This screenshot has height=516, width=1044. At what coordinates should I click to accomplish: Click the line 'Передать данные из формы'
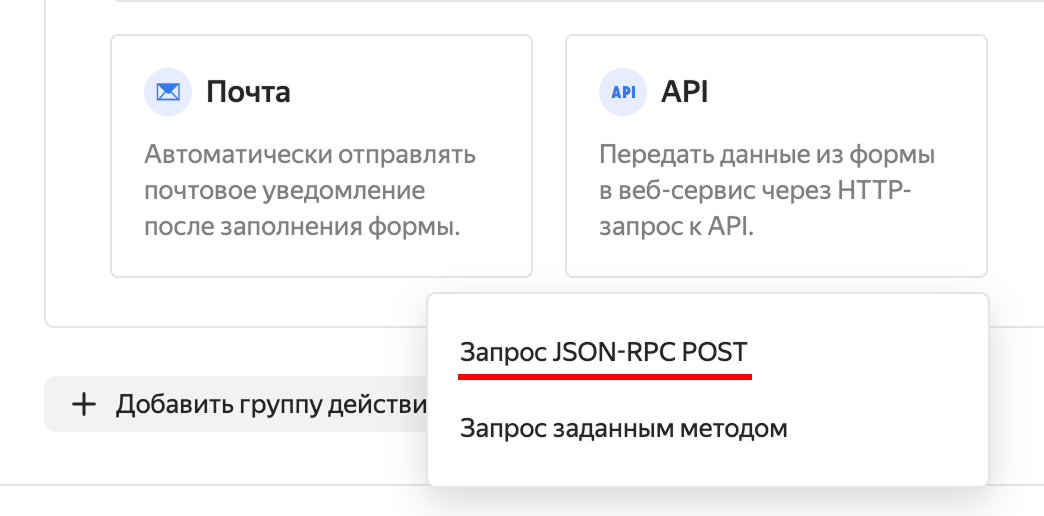point(767,155)
